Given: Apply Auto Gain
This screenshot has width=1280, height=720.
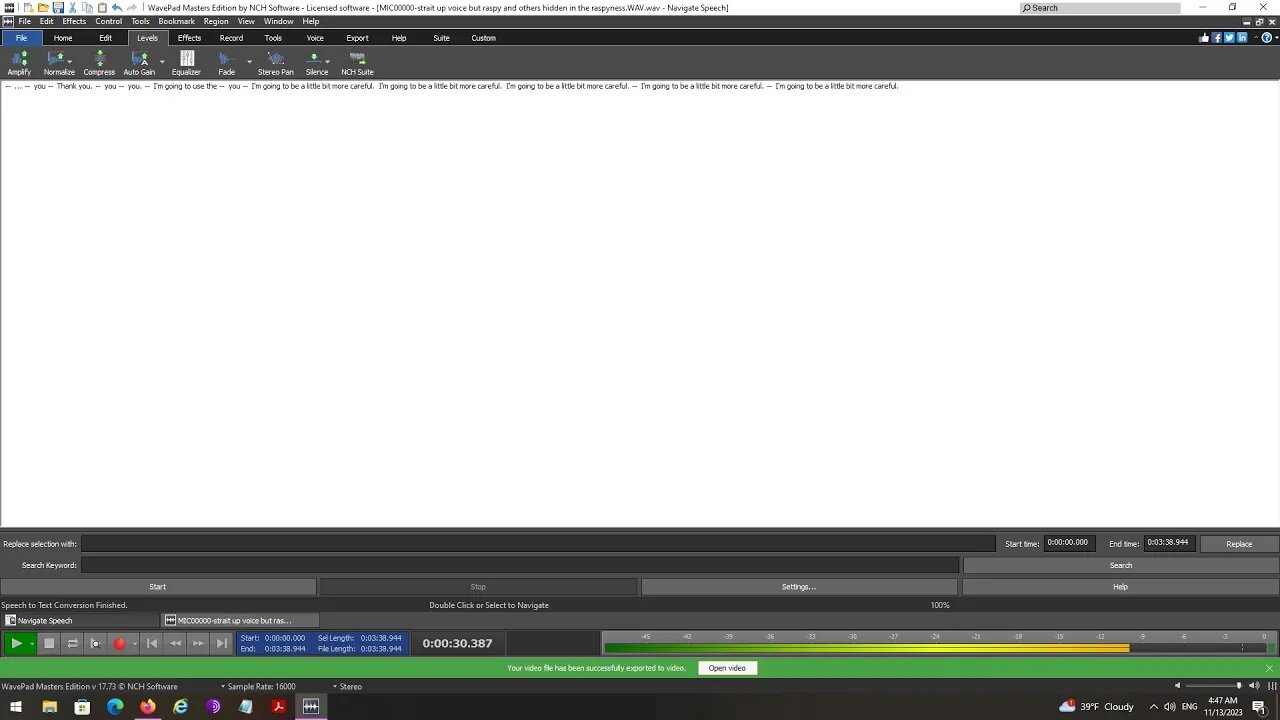Looking at the screenshot, I should [139, 63].
